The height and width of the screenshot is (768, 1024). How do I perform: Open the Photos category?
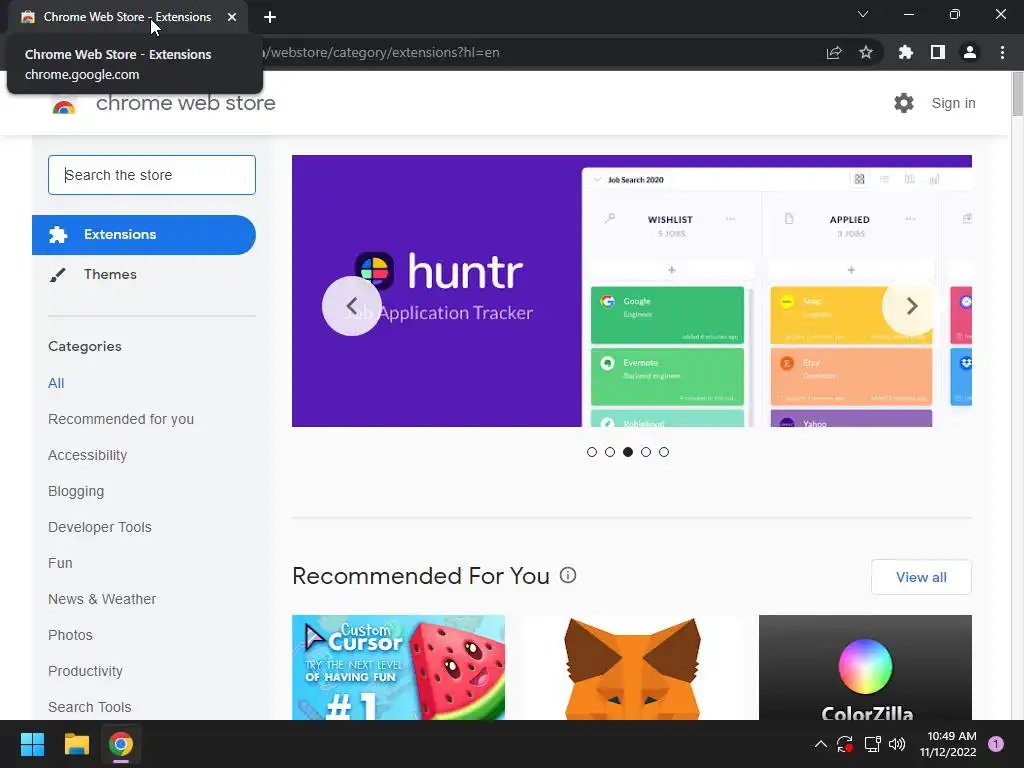[x=71, y=635]
